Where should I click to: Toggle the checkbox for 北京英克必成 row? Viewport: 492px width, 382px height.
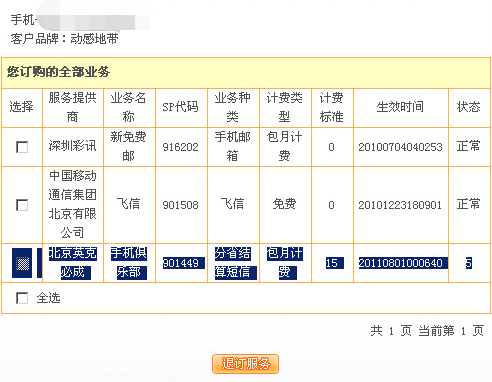pyautogui.click(x=22, y=263)
